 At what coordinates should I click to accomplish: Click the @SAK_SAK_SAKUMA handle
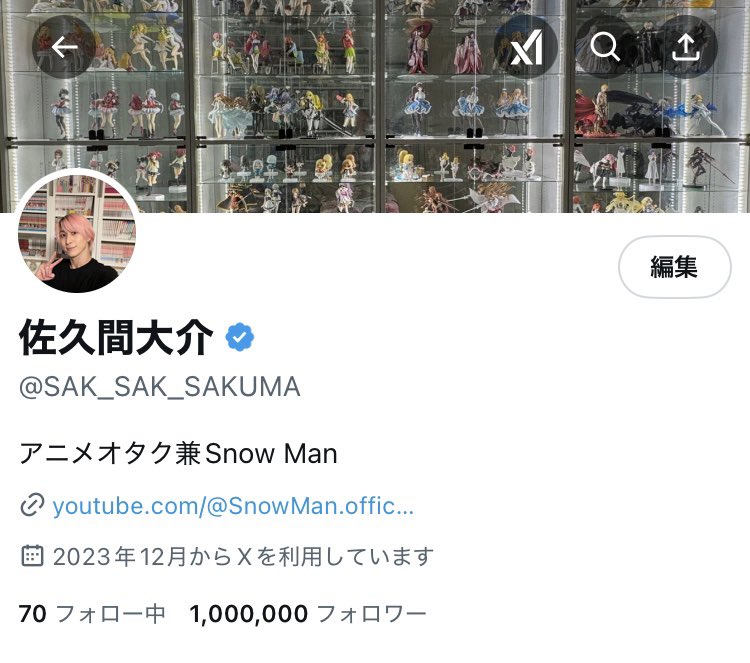pos(160,387)
